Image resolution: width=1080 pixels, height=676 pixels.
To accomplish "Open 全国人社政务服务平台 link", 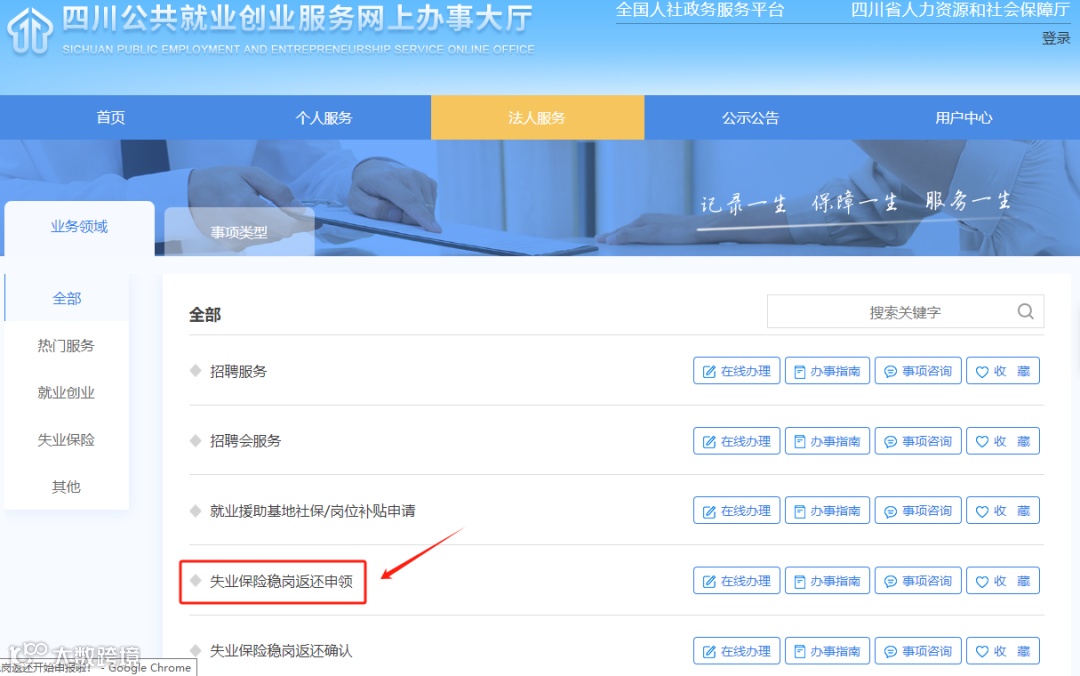I will (700, 10).
